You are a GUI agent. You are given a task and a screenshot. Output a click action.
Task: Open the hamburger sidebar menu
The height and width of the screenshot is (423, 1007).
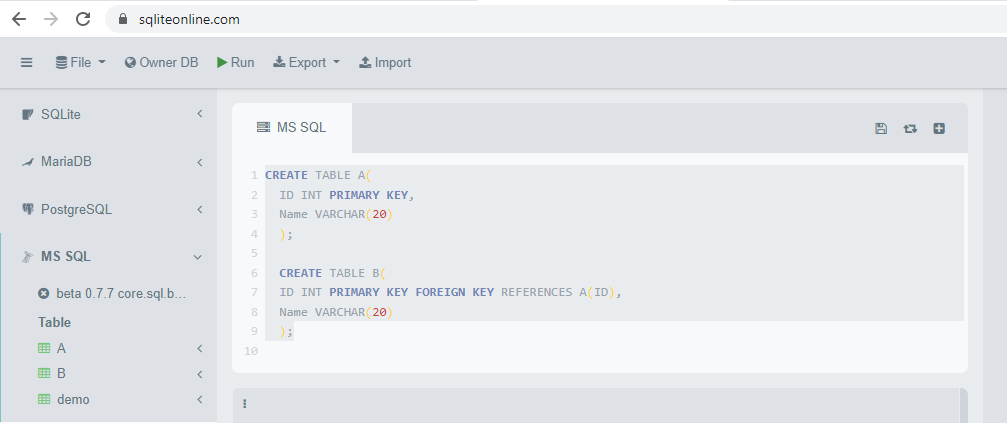[x=26, y=62]
